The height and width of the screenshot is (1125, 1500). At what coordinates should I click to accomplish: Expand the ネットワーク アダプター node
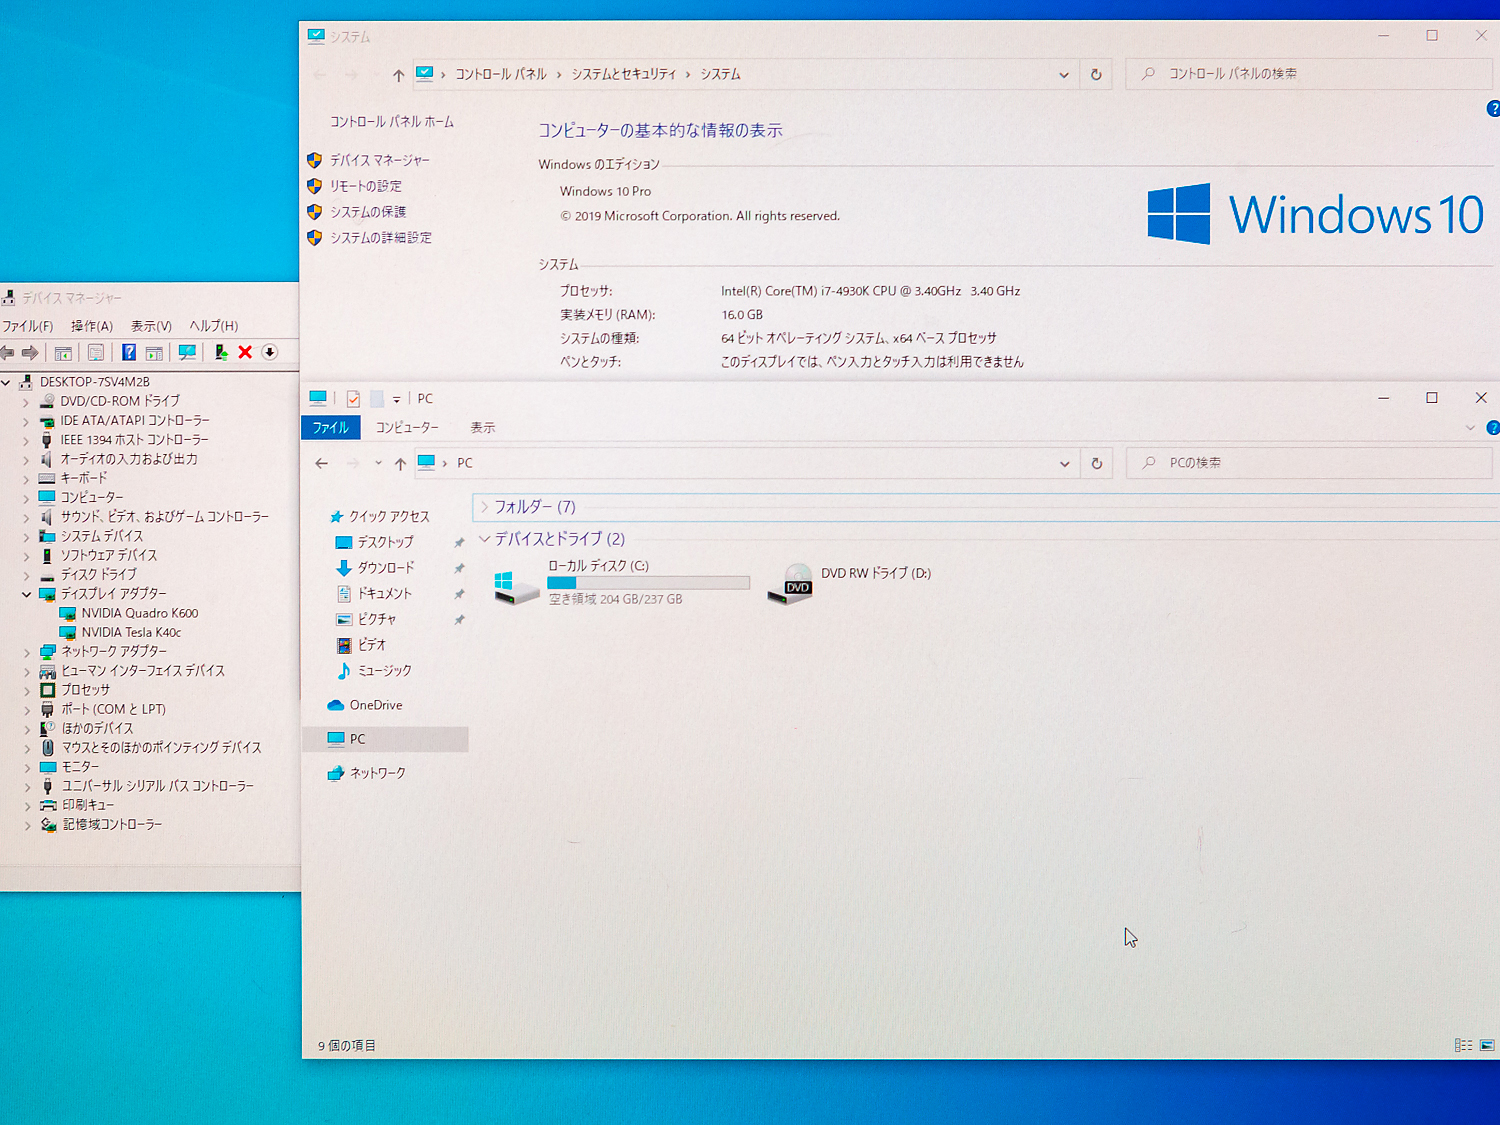[26, 652]
